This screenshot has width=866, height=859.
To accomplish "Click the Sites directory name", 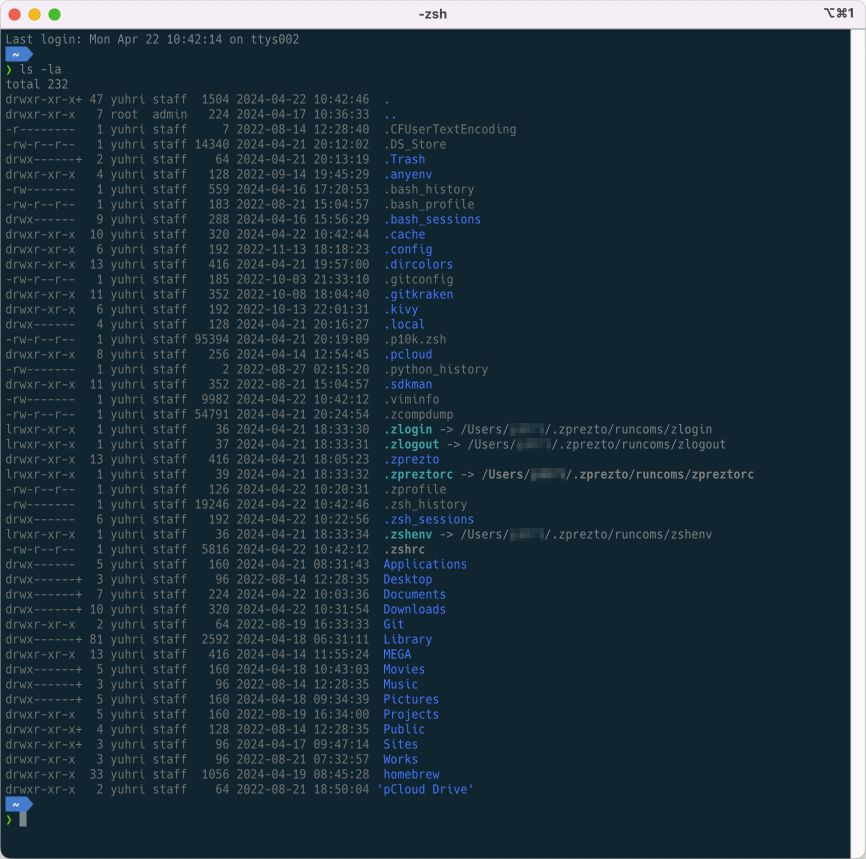I will click(401, 745).
